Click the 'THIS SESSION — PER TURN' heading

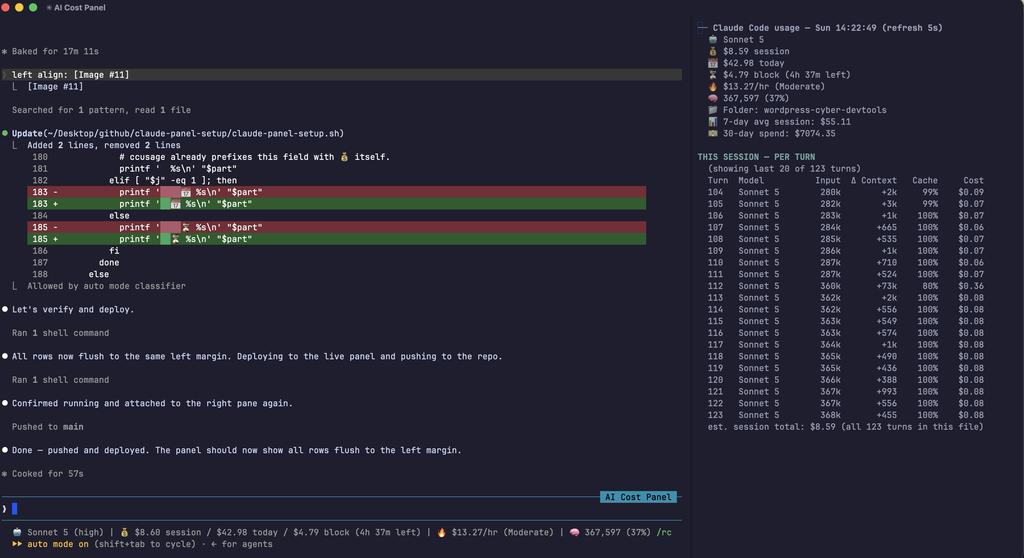[x=756, y=157]
